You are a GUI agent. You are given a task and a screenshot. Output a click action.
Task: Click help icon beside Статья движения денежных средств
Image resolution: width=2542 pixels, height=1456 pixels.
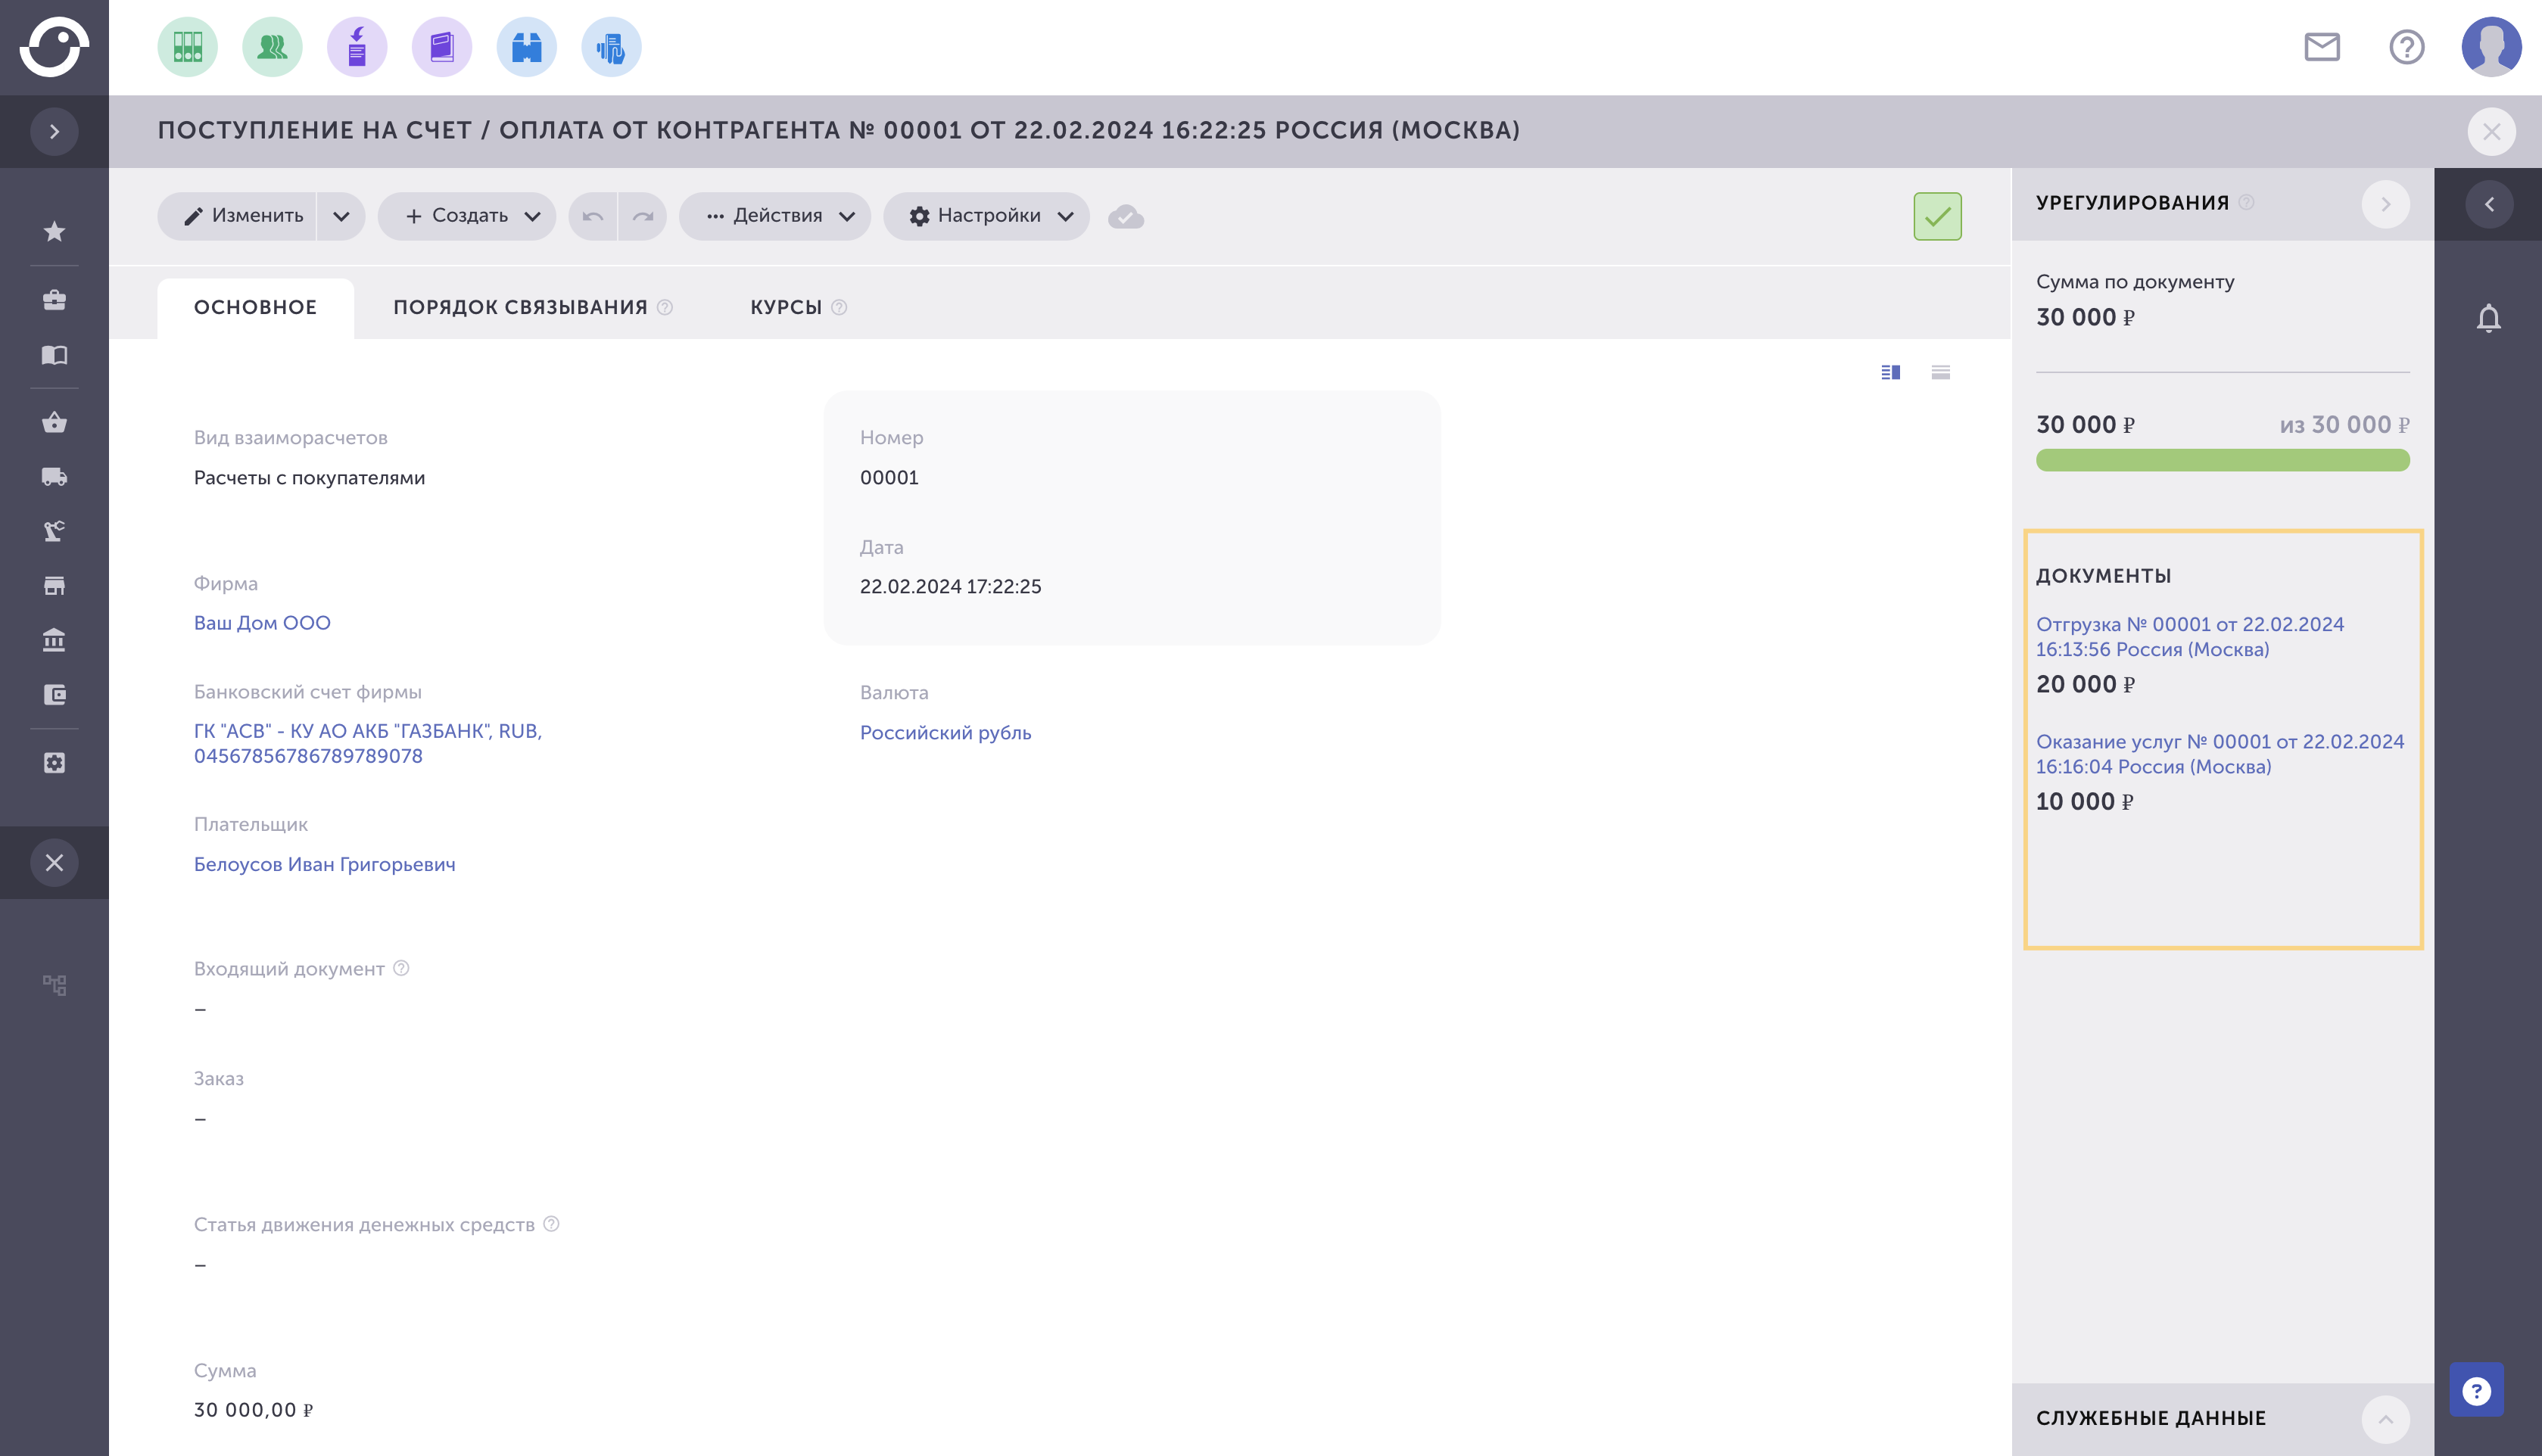pyautogui.click(x=551, y=1224)
